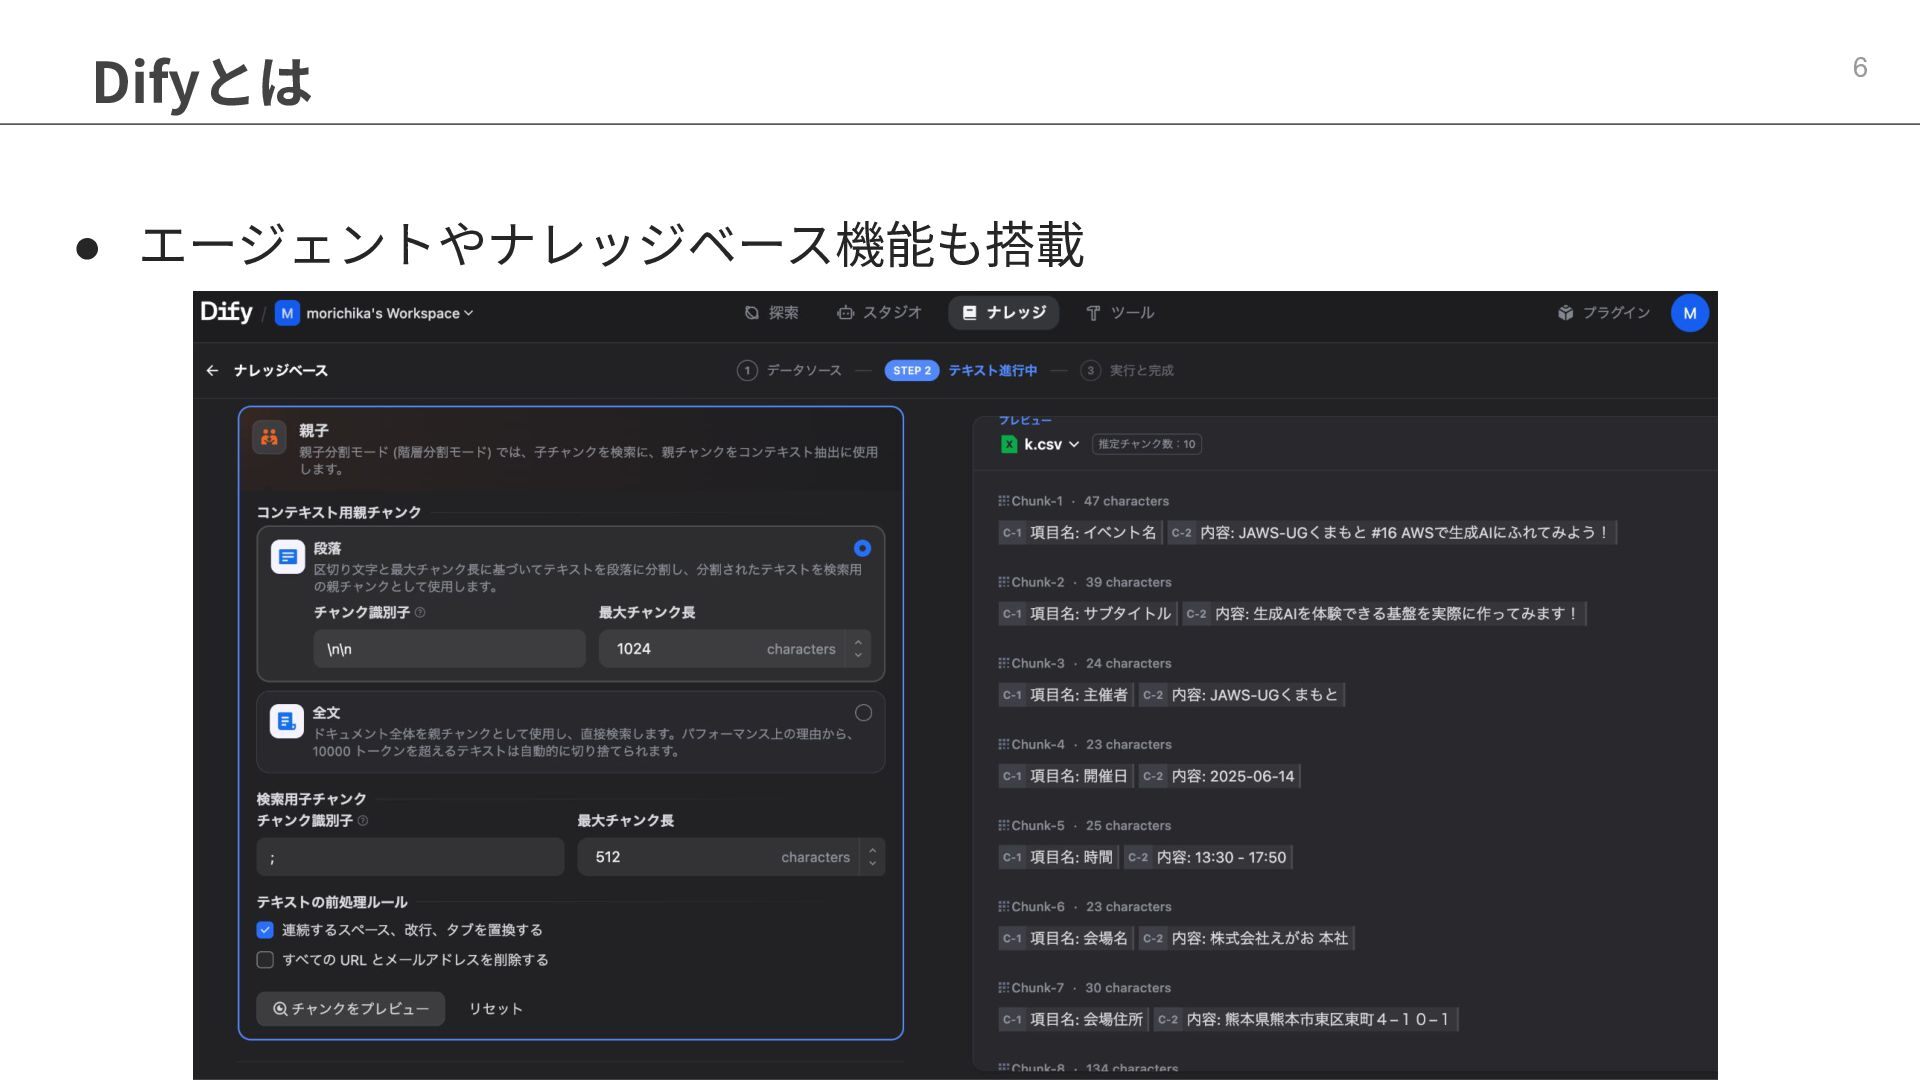Screen dimensions: 1920x1080
Task: Click the ツール tools icon
Action: coord(1093,313)
